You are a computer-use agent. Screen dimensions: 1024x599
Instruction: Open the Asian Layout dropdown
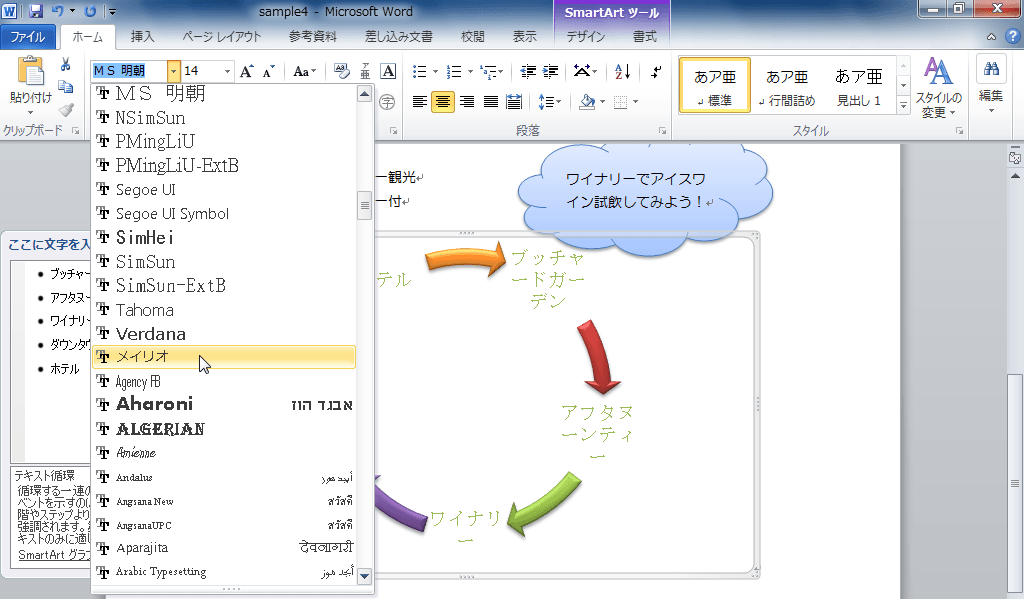tap(585, 71)
